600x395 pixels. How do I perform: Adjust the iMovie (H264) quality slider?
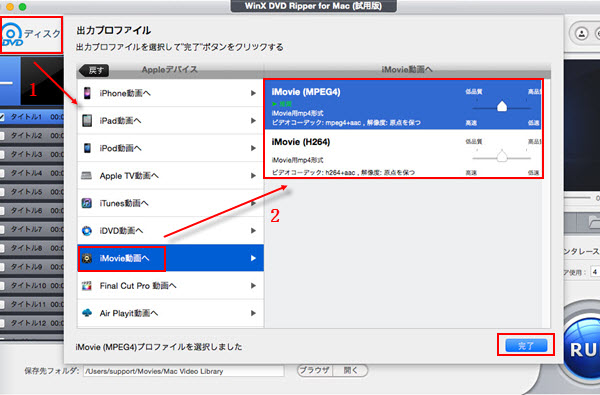point(502,156)
